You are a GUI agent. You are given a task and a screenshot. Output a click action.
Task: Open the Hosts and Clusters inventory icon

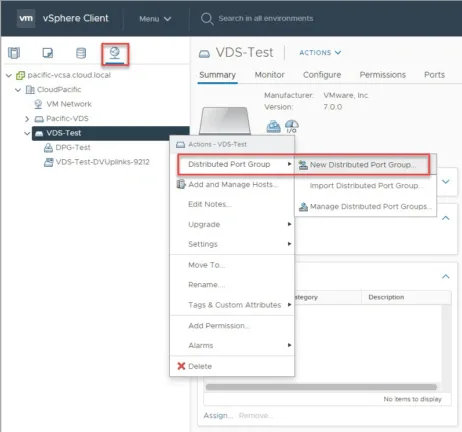click(x=14, y=53)
